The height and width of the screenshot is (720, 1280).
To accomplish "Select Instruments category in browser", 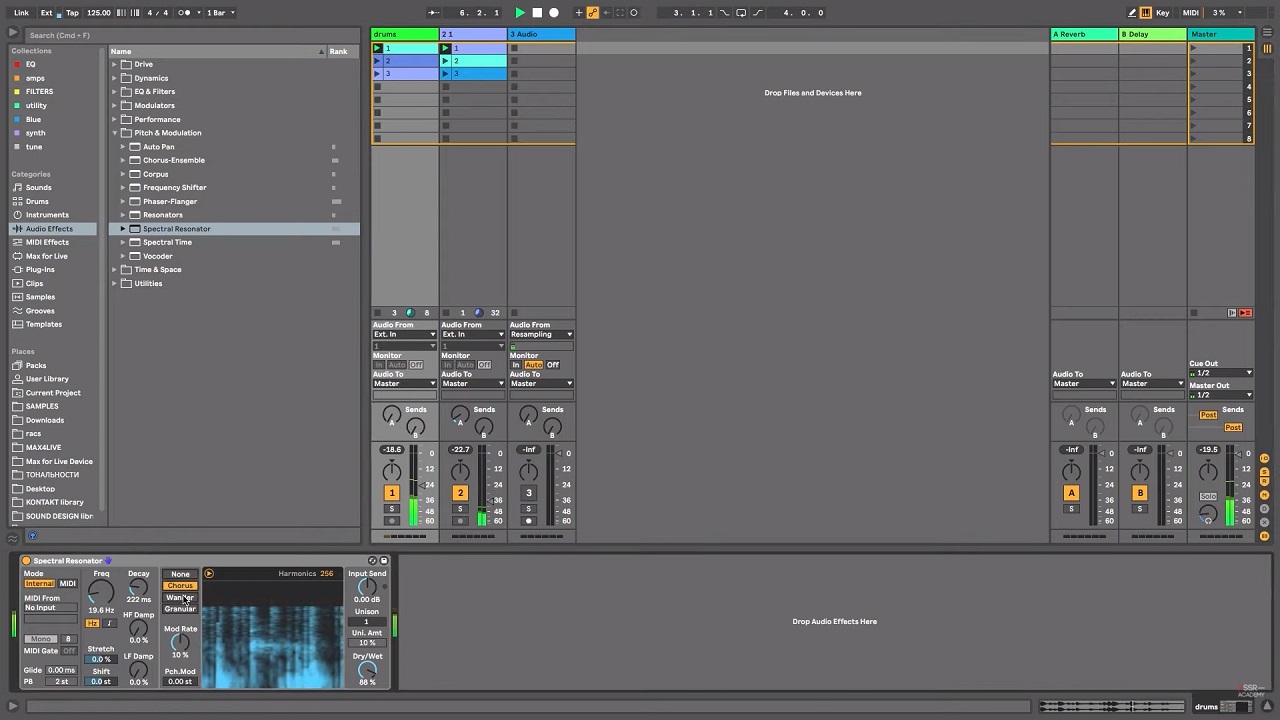I will pyautogui.click(x=47, y=215).
